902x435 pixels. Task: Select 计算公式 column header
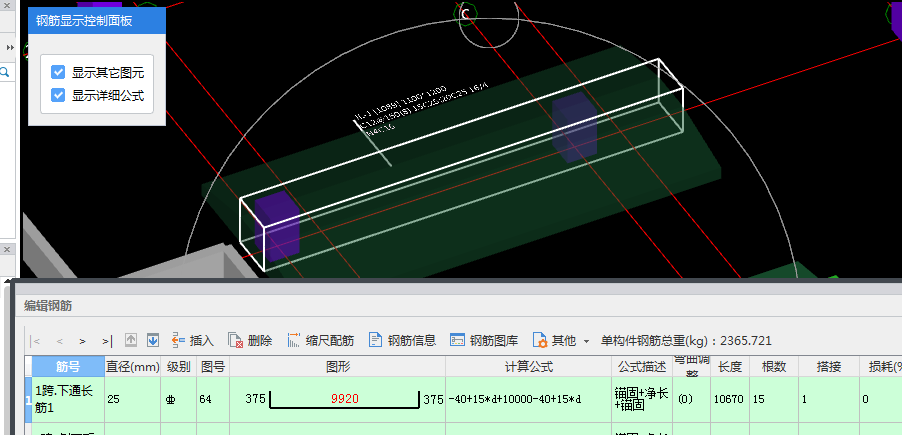528,367
